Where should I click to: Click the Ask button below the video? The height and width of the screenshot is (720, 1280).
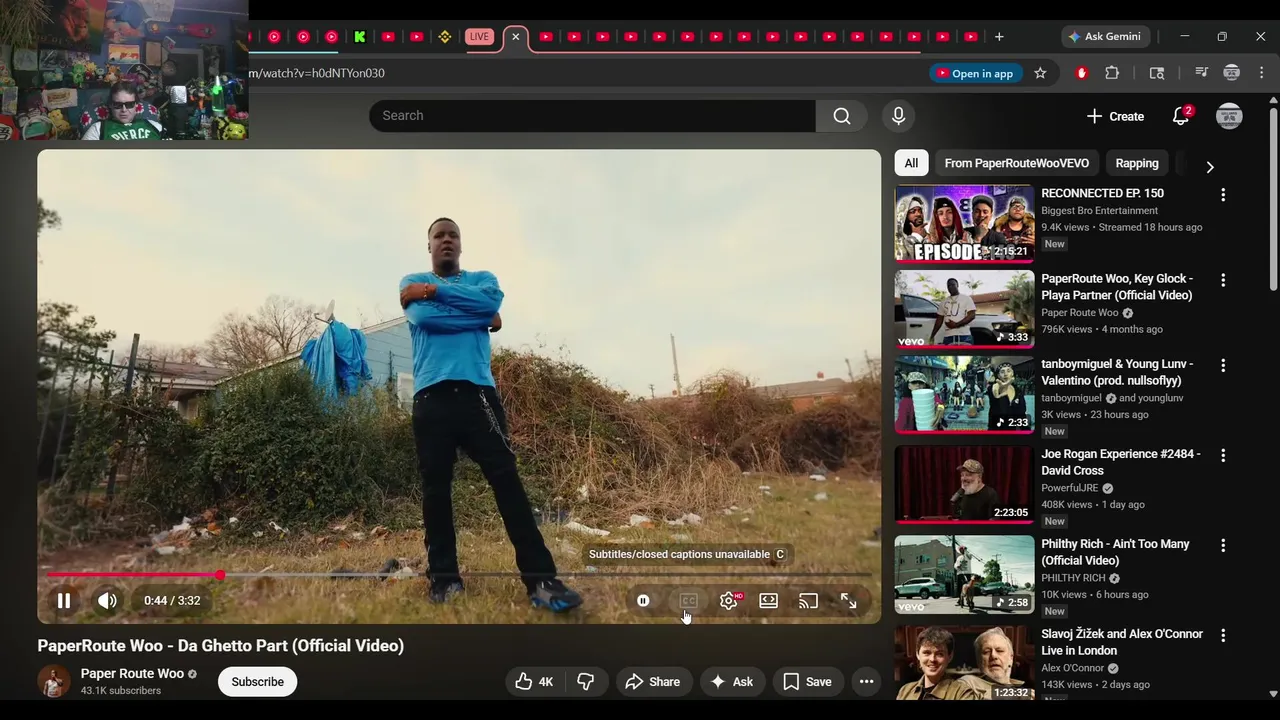731,682
